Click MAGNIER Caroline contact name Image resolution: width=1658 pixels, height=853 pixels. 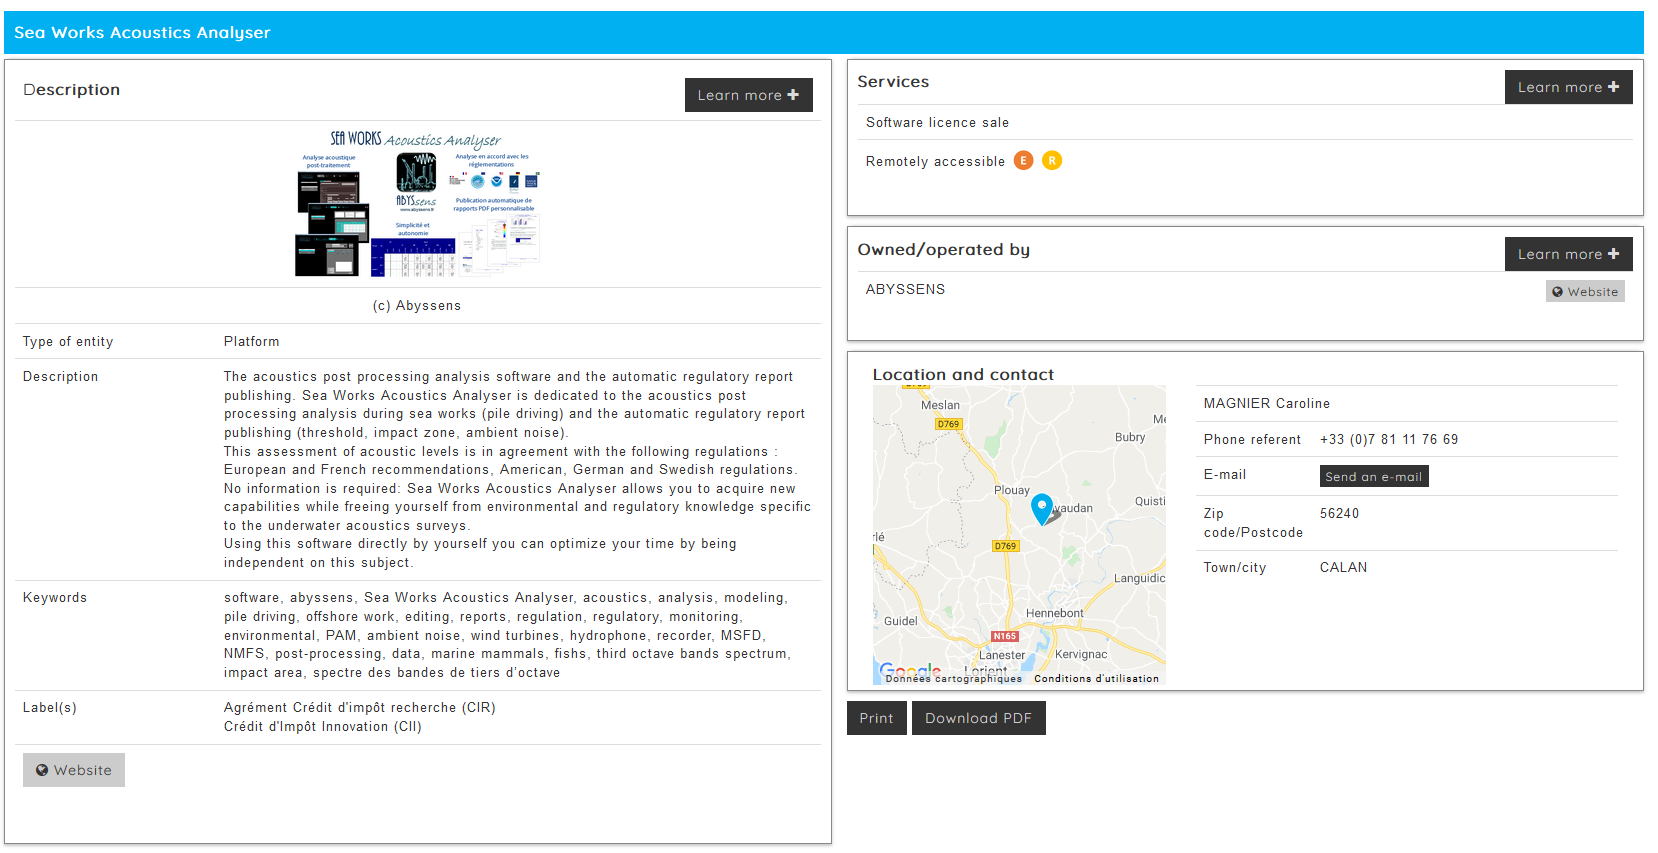point(1267,403)
